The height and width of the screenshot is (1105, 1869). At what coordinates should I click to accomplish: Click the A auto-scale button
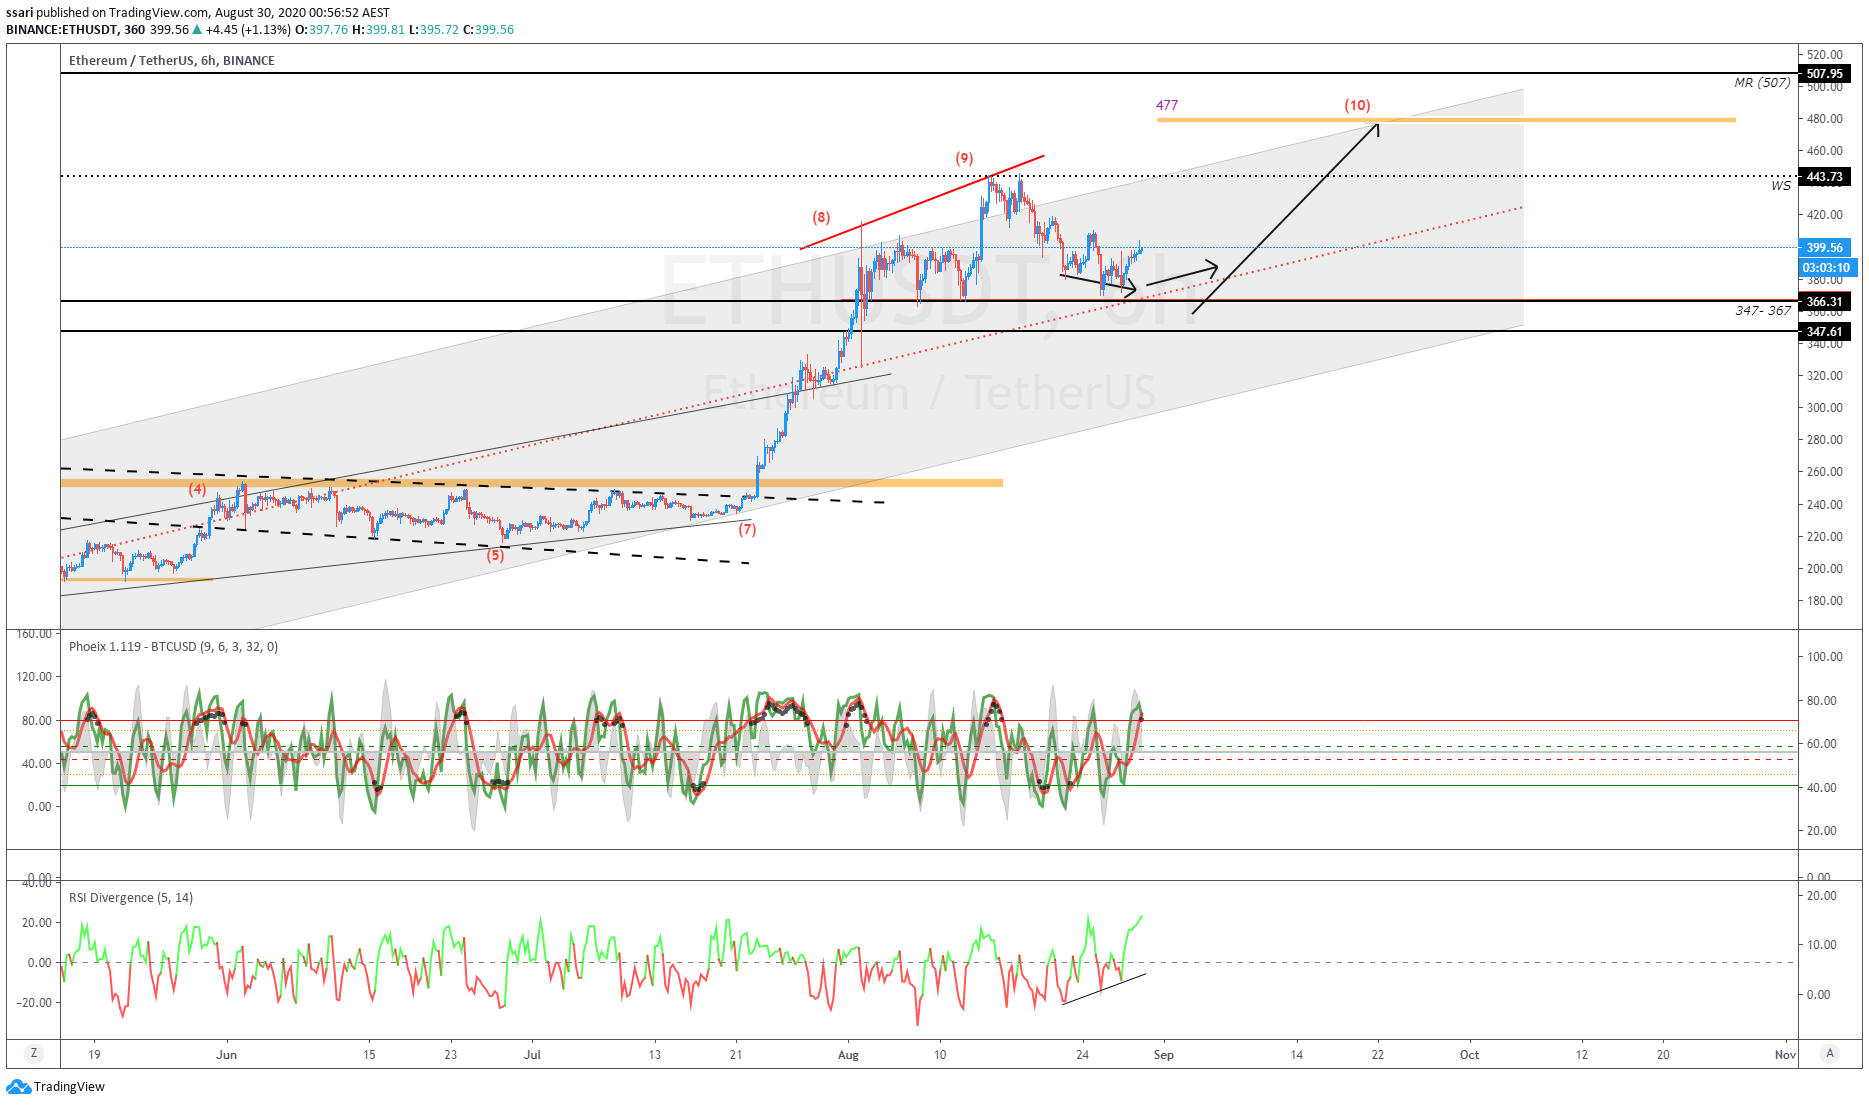click(x=1830, y=1053)
